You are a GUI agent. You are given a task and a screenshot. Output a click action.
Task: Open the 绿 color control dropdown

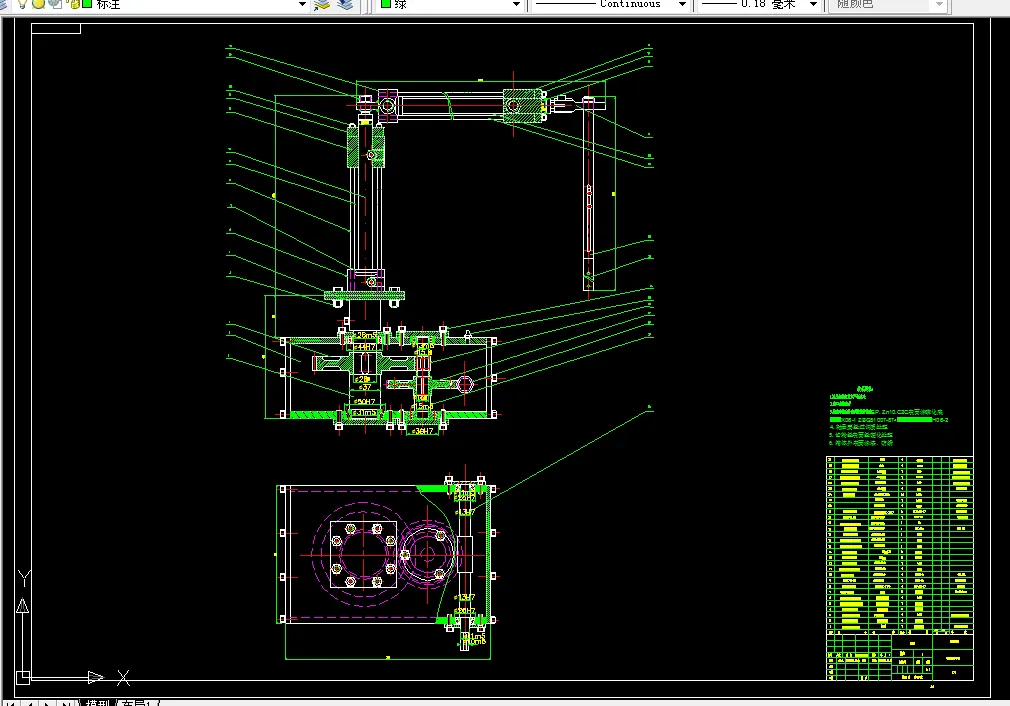516,5
